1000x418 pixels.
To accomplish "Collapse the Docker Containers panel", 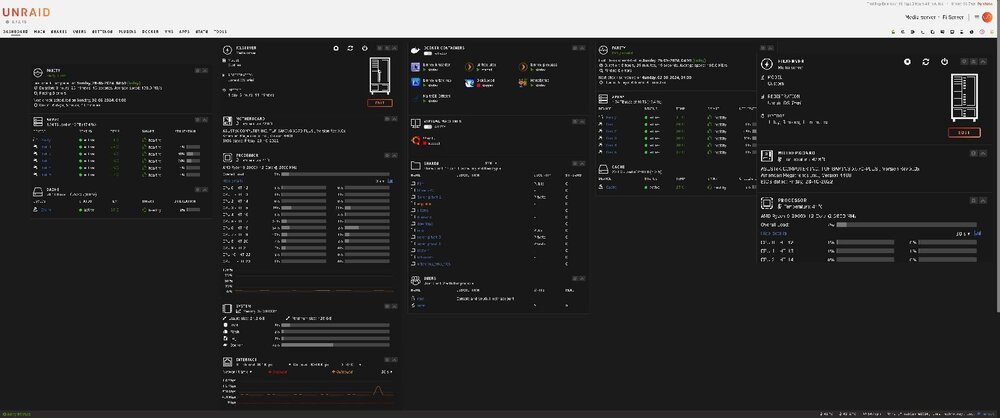I will (x=581, y=48).
